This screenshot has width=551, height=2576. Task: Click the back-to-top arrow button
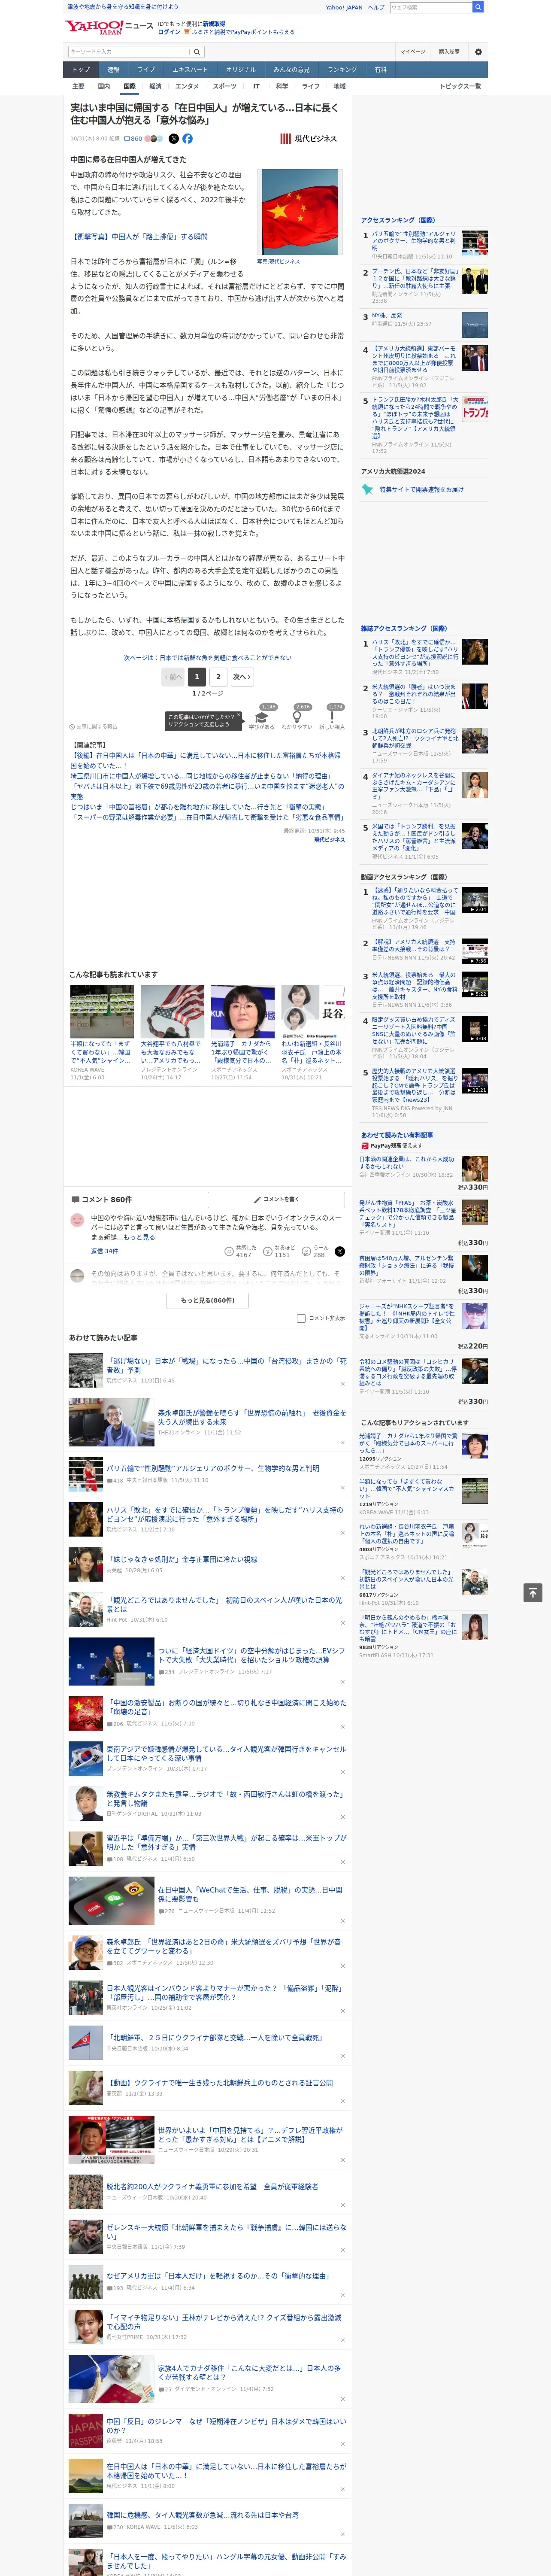pyautogui.click(x=533, y=1592)
